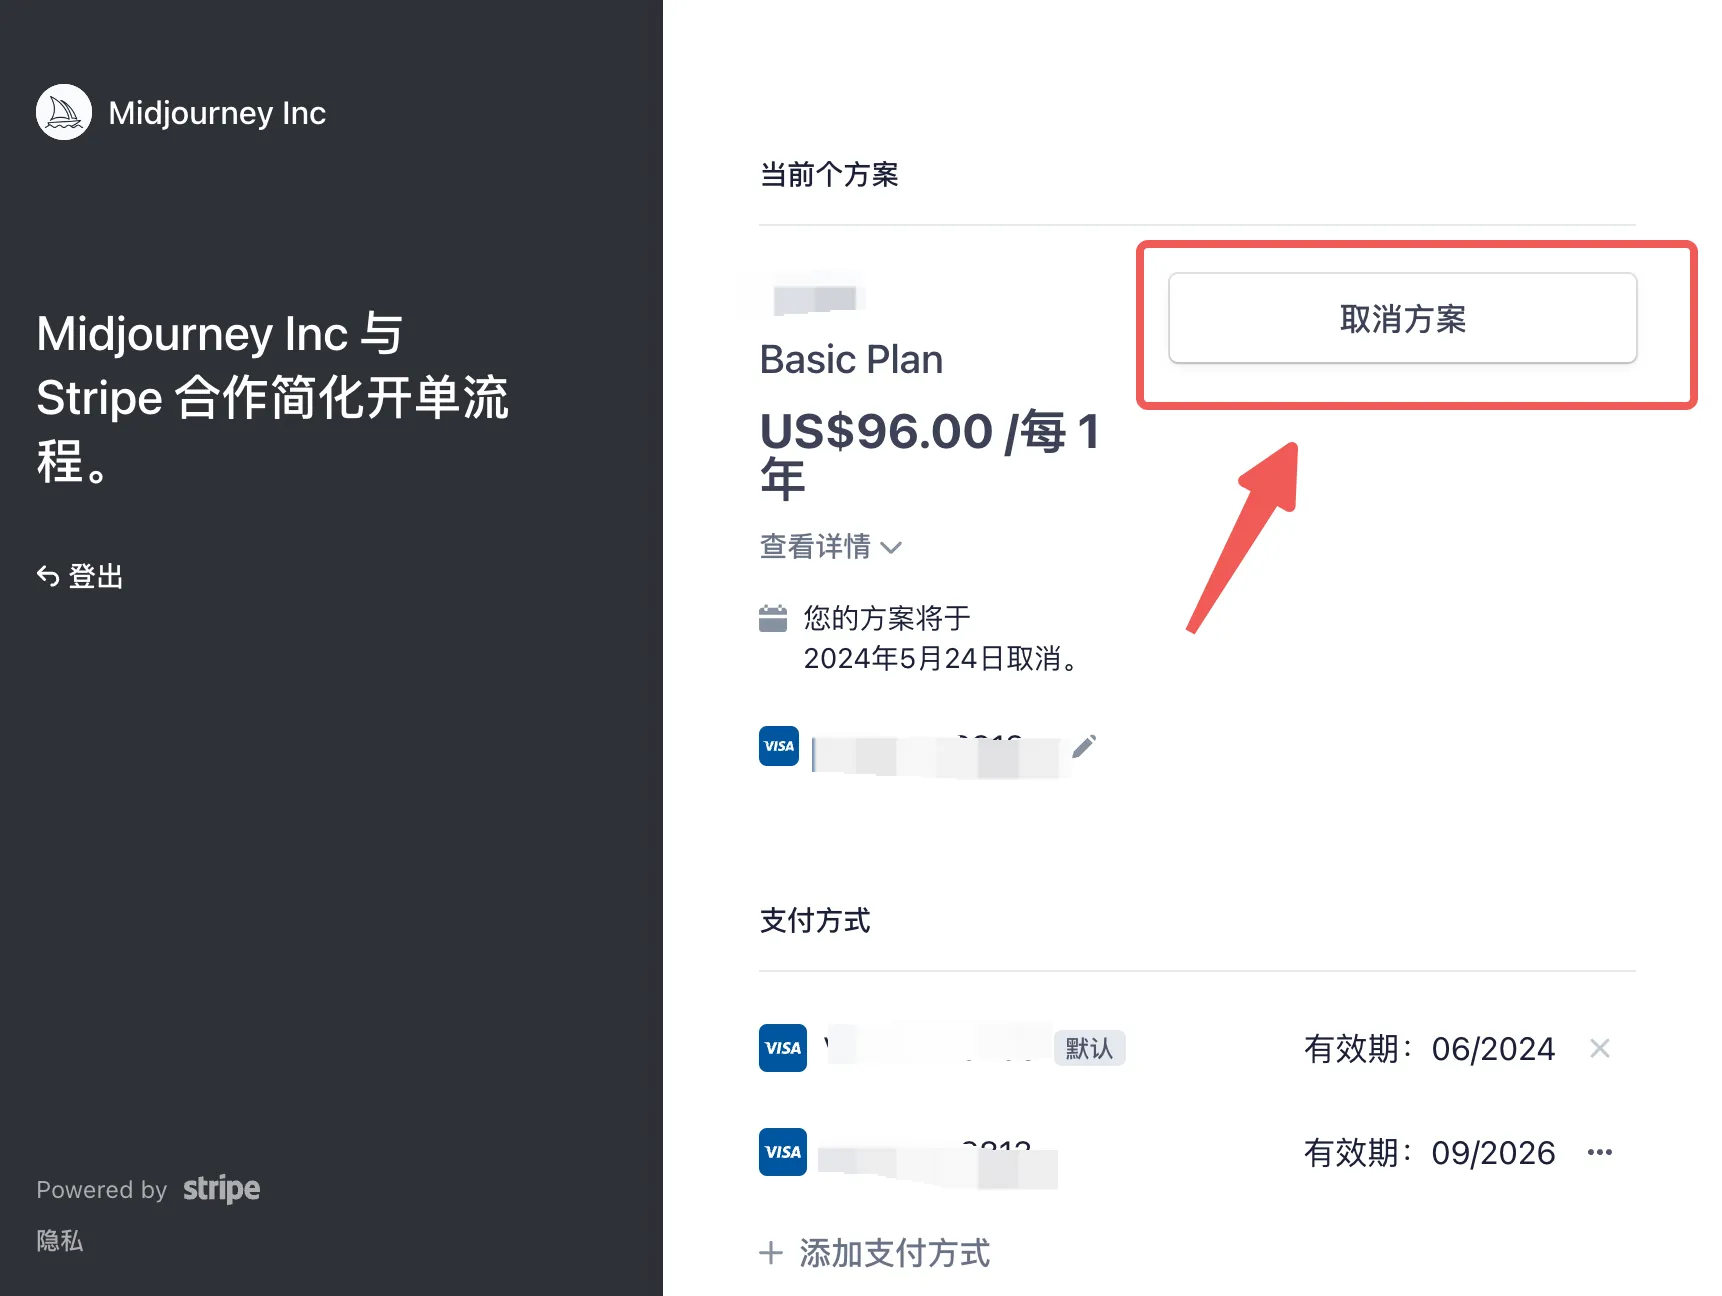The height and width of the screenshot is (1296, 1722).
Task: Open the 隐私 privacy link
Action: coord(60,1241)
